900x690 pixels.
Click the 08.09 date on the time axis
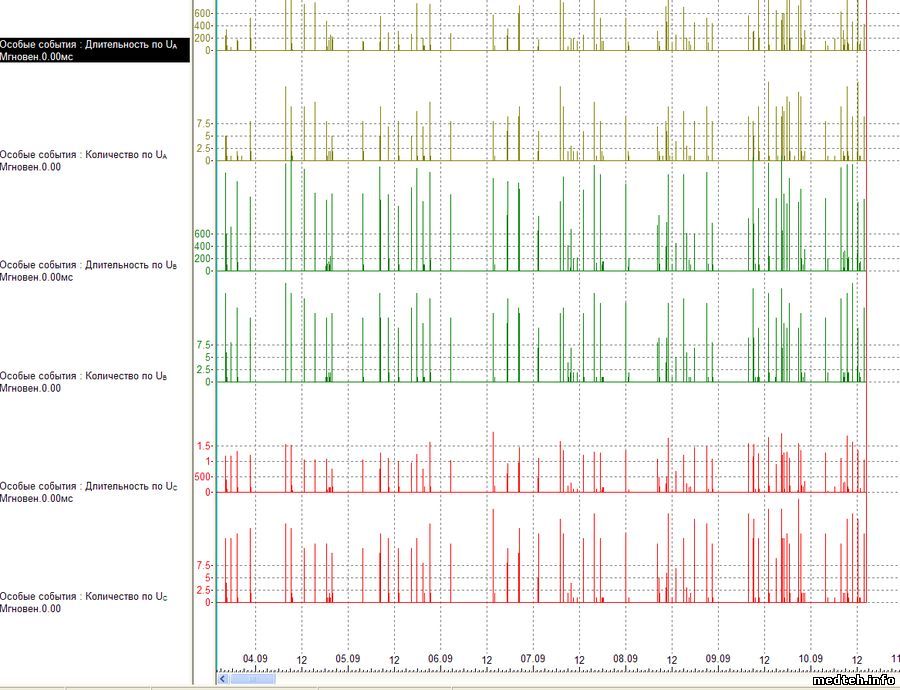click(625, 659)
